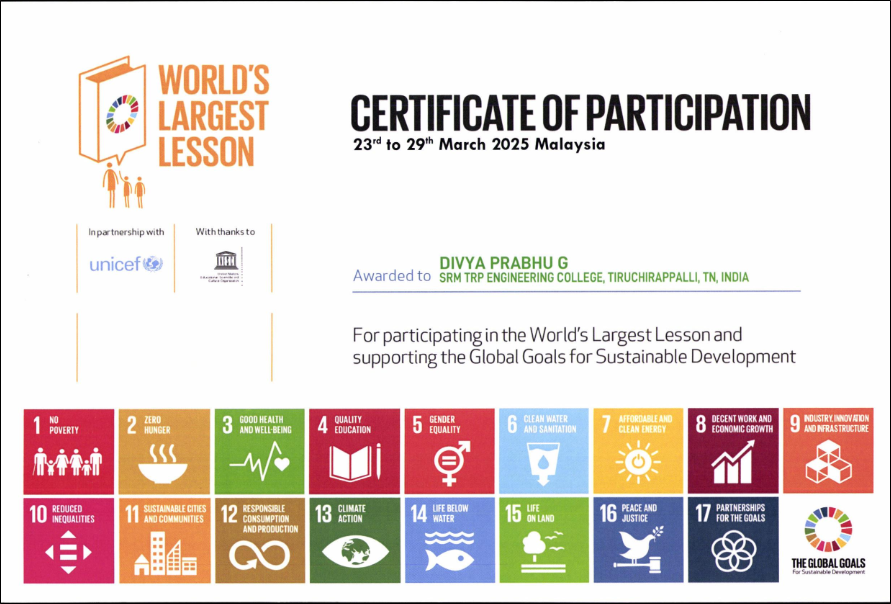Select the Clean Water and Sanitation tile

[544, 451]
